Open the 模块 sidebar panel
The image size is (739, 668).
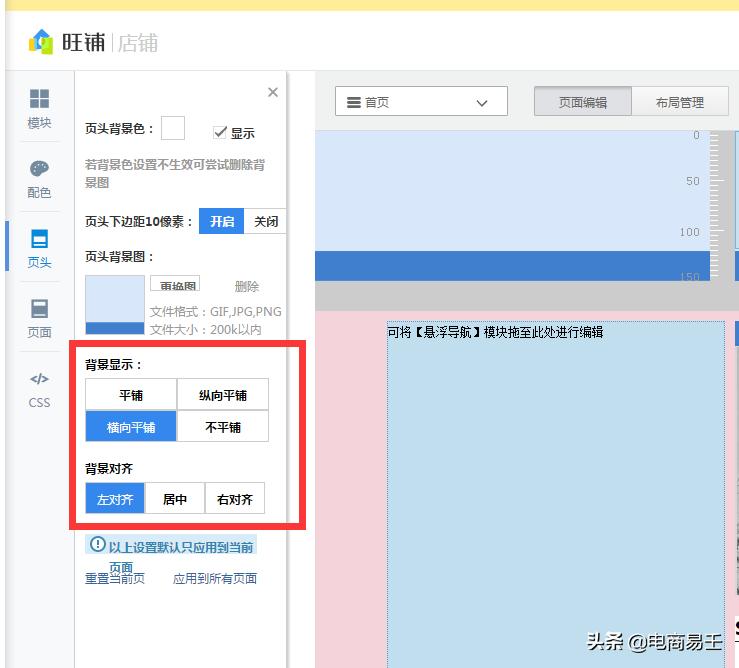39,108
